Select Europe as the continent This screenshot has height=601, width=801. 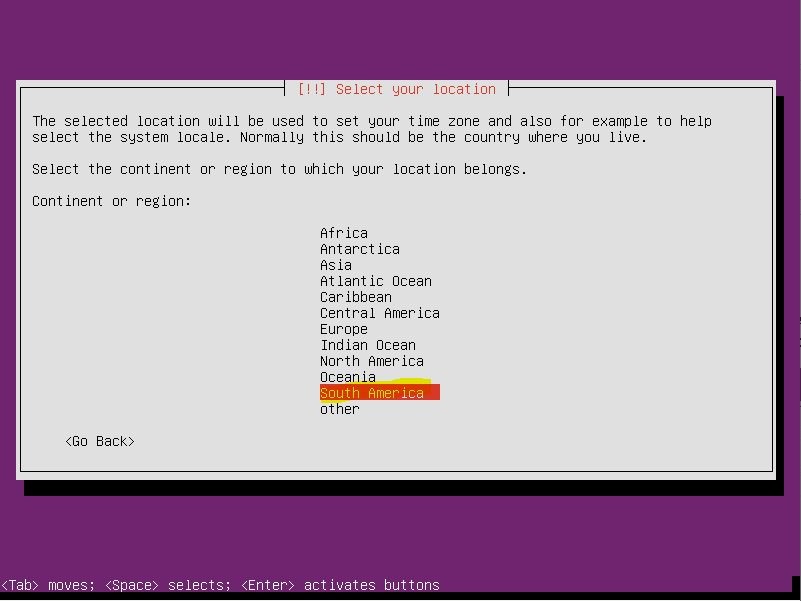pyautogui.click(x=343, y=329)
